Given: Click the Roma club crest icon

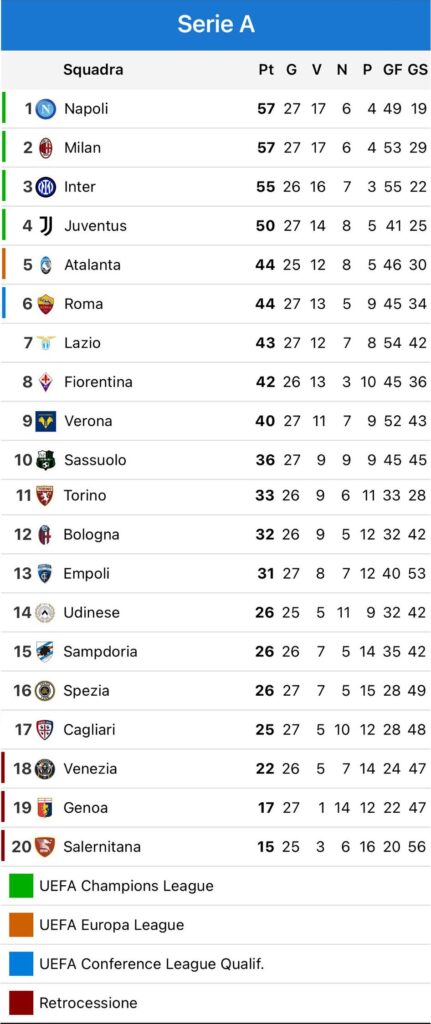Looking at the screenshot, I should coord(46,304).
